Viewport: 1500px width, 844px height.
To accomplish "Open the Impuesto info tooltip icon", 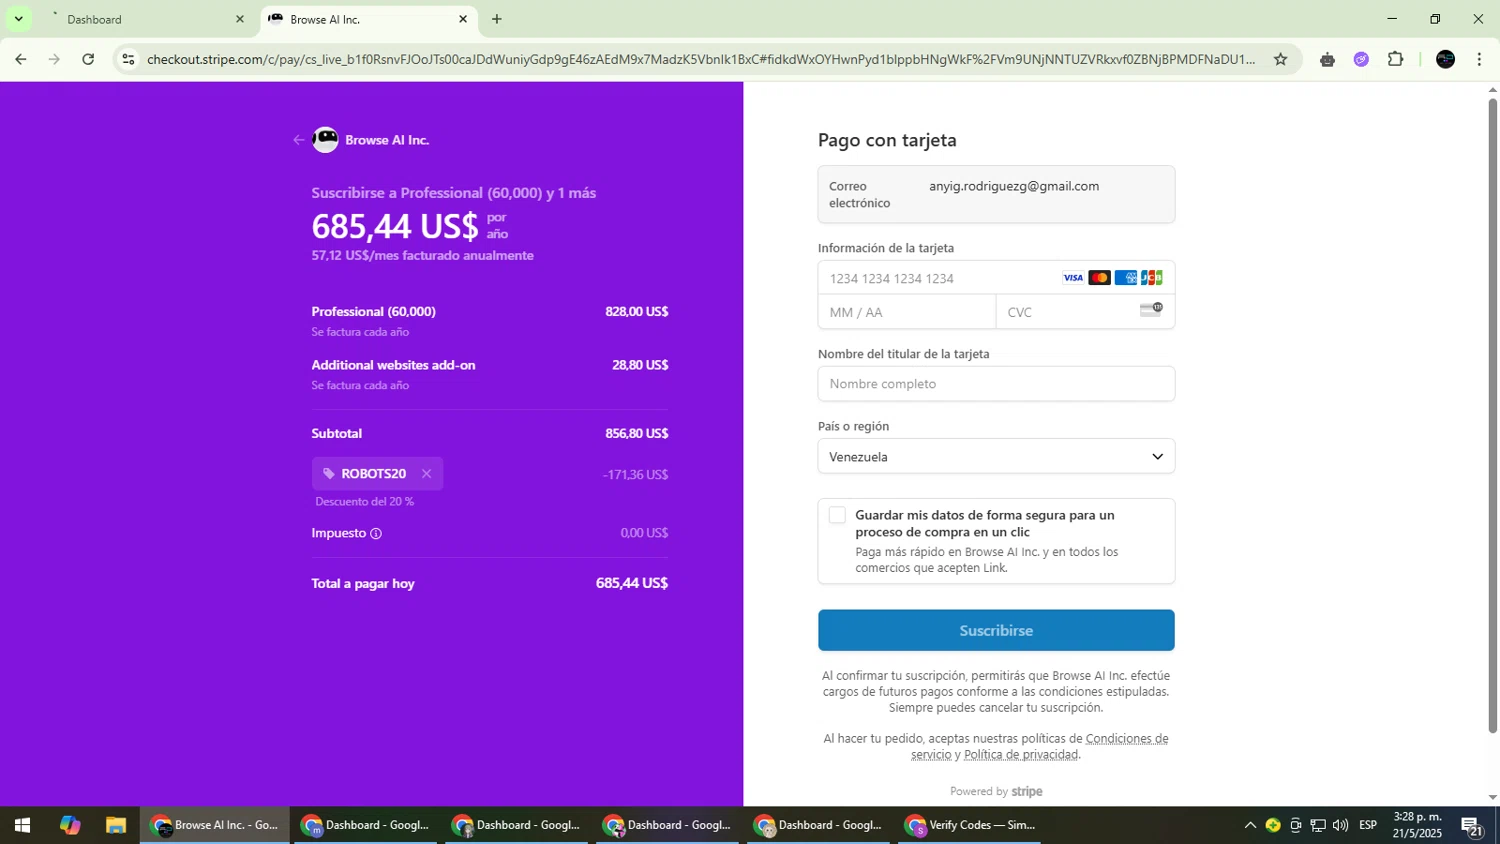I will (x=376, y=534).
